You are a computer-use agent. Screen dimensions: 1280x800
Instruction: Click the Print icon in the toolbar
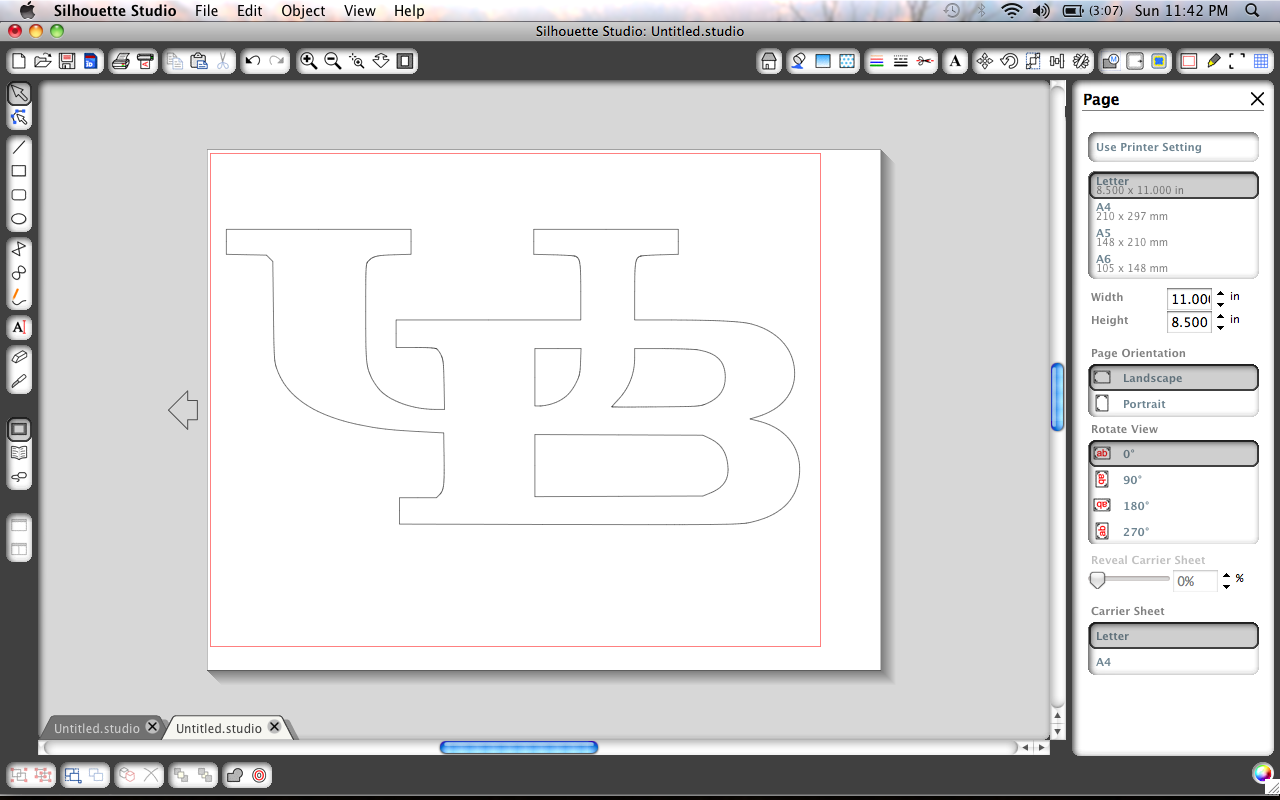click(121, 61)
